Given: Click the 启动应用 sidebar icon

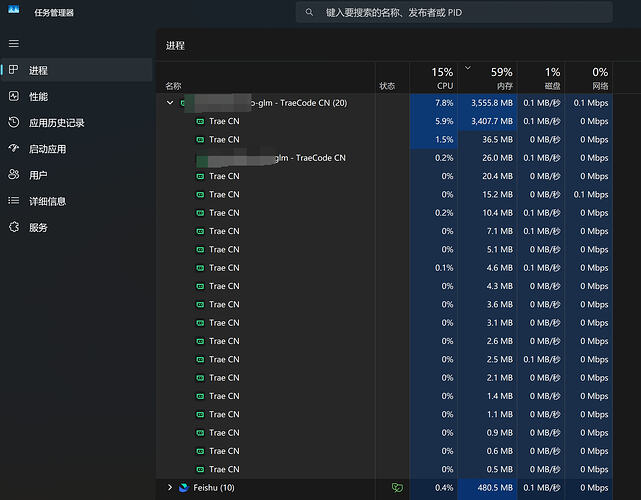Looking at the screenshot, I should point(13,148).
